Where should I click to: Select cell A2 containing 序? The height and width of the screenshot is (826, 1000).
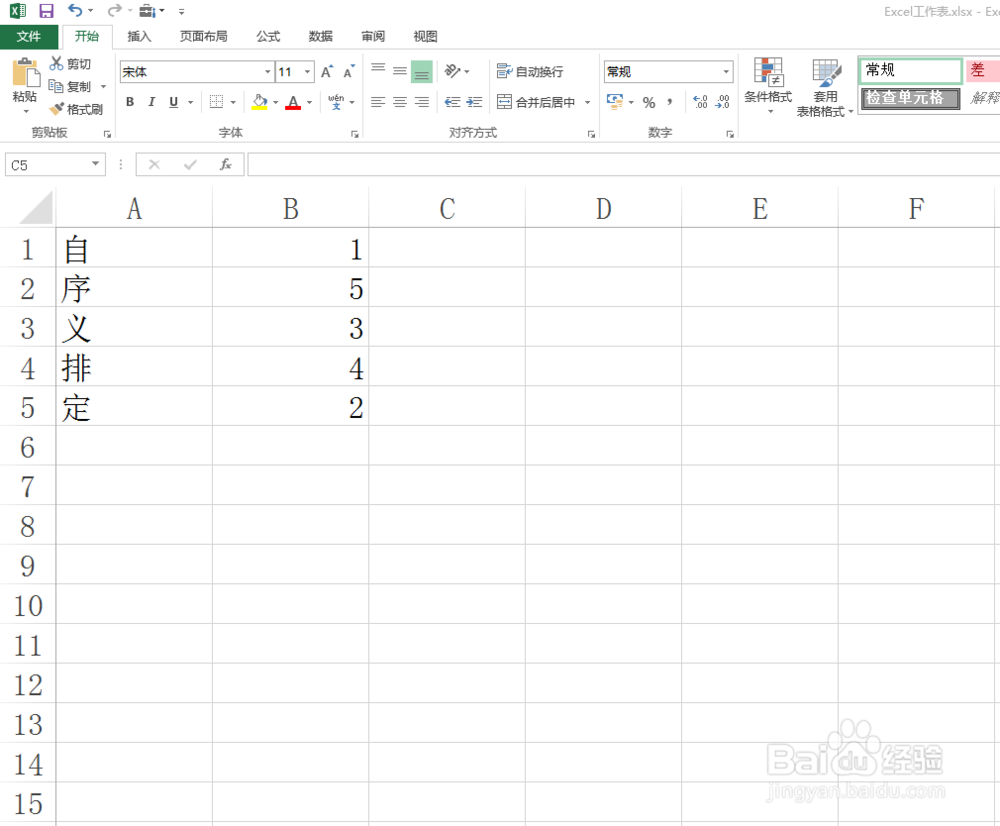134,288
